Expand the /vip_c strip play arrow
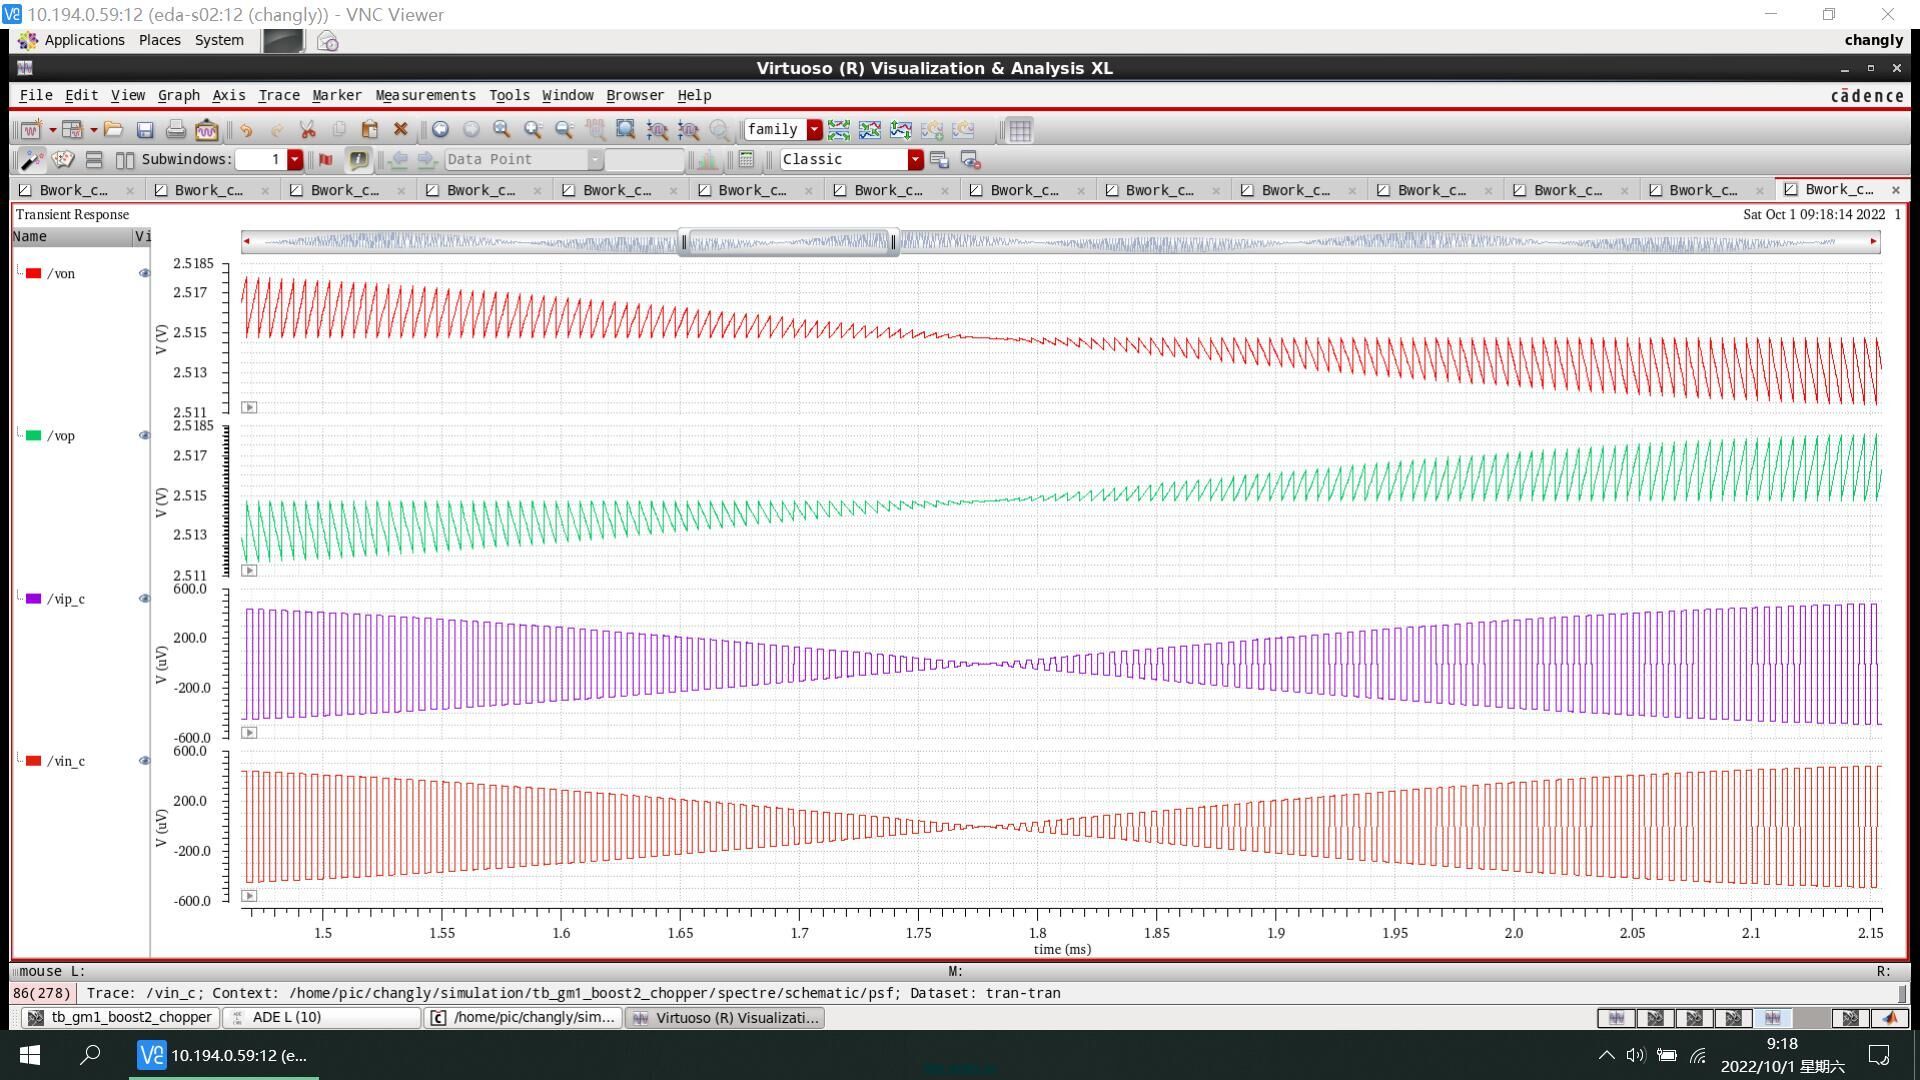Viewport: 1920px width, 1080px height. [250, 733]
